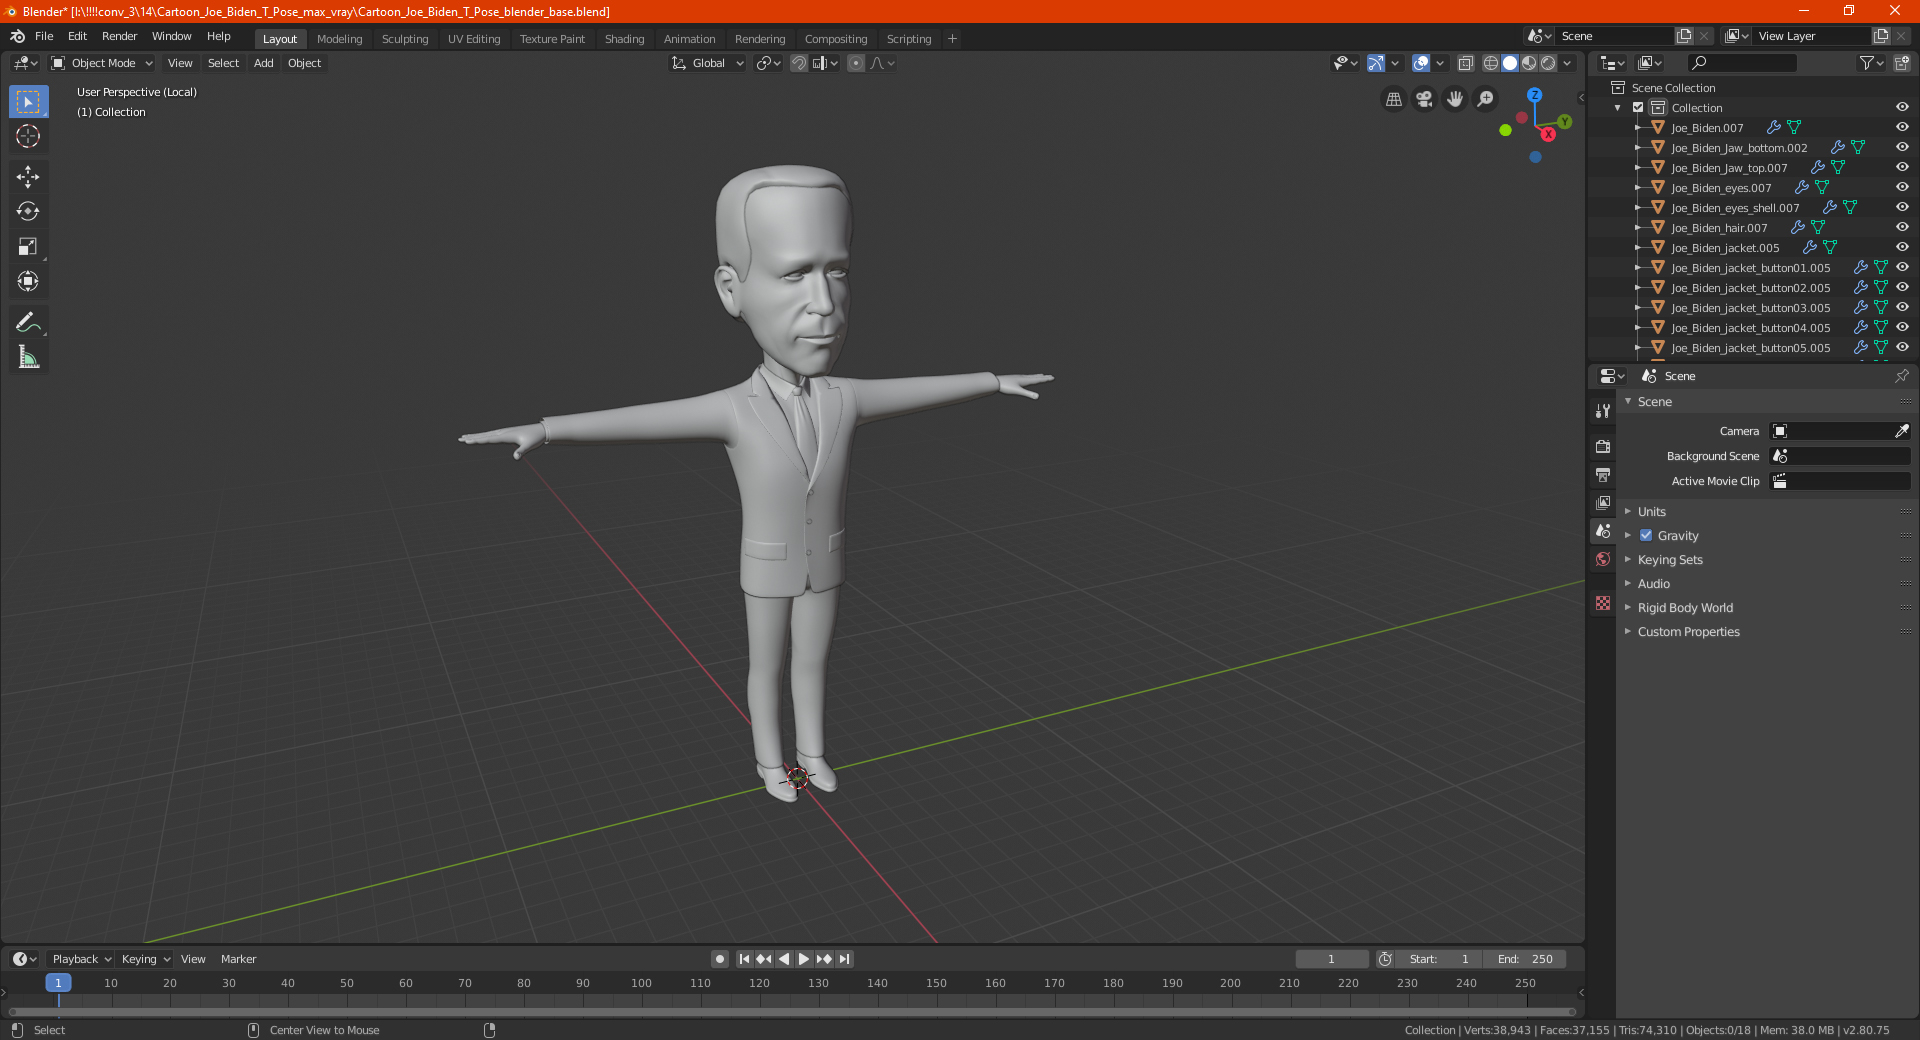The height and width of the screenshot is (1040, 1920).
Task: Select the Select Box tool
Action: pos(28,101)
